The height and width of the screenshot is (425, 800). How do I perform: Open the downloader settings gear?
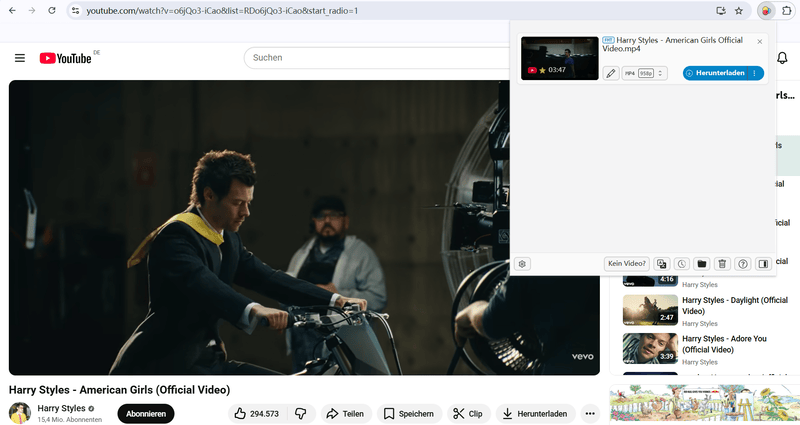[x=522, y=264]
